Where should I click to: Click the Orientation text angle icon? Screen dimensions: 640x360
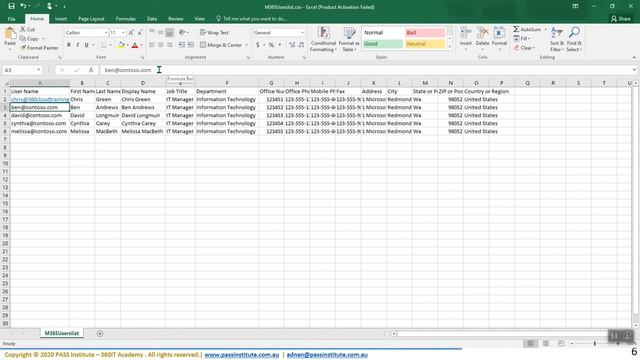coord(182,33)
